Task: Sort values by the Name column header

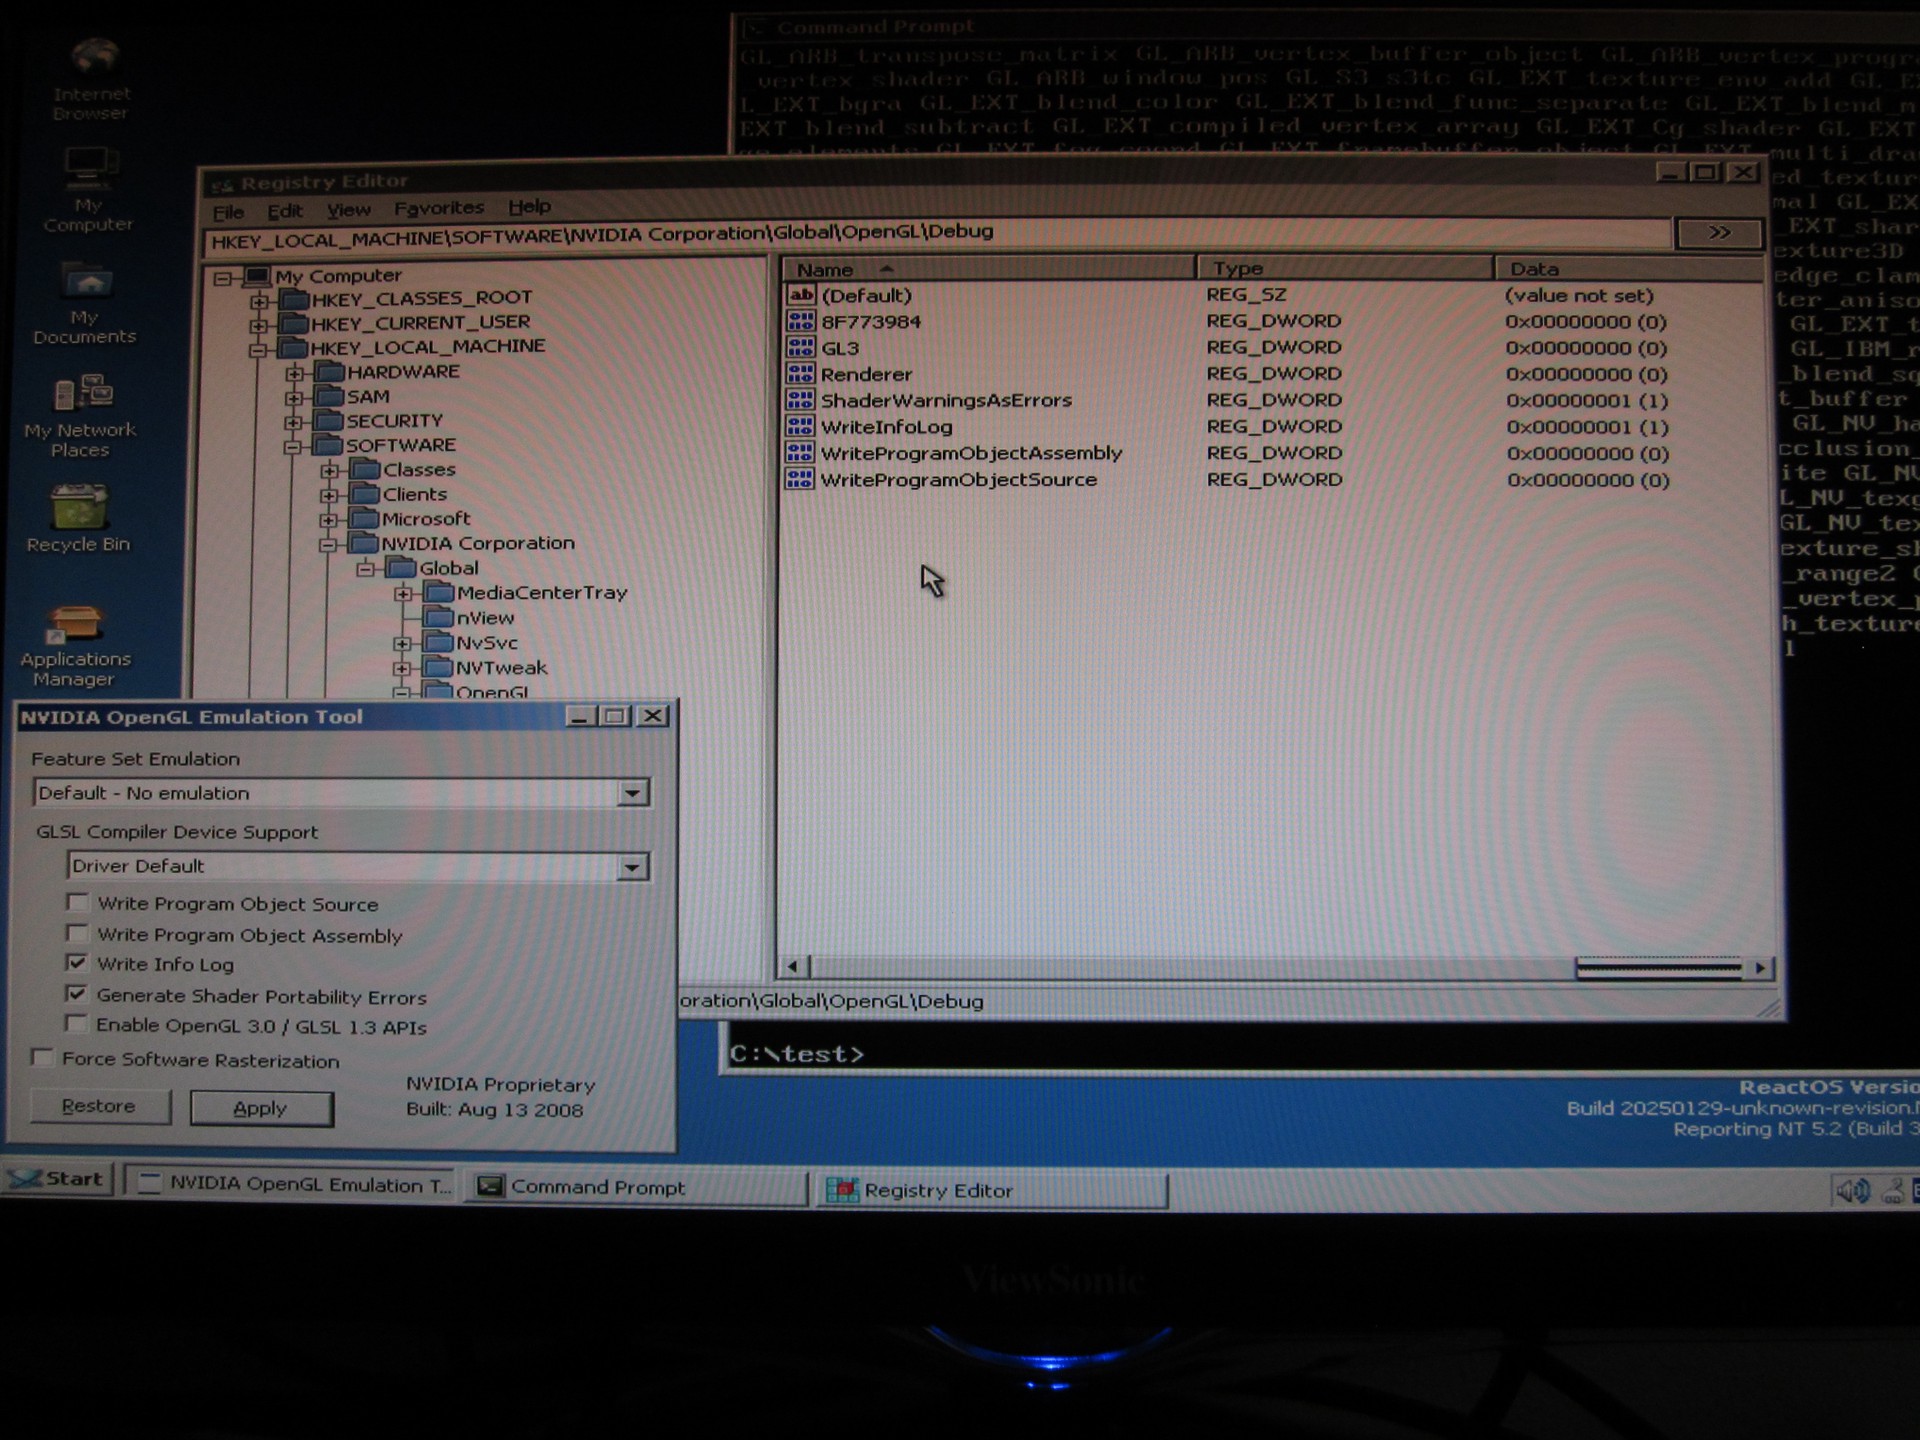Action: [988, 269]
